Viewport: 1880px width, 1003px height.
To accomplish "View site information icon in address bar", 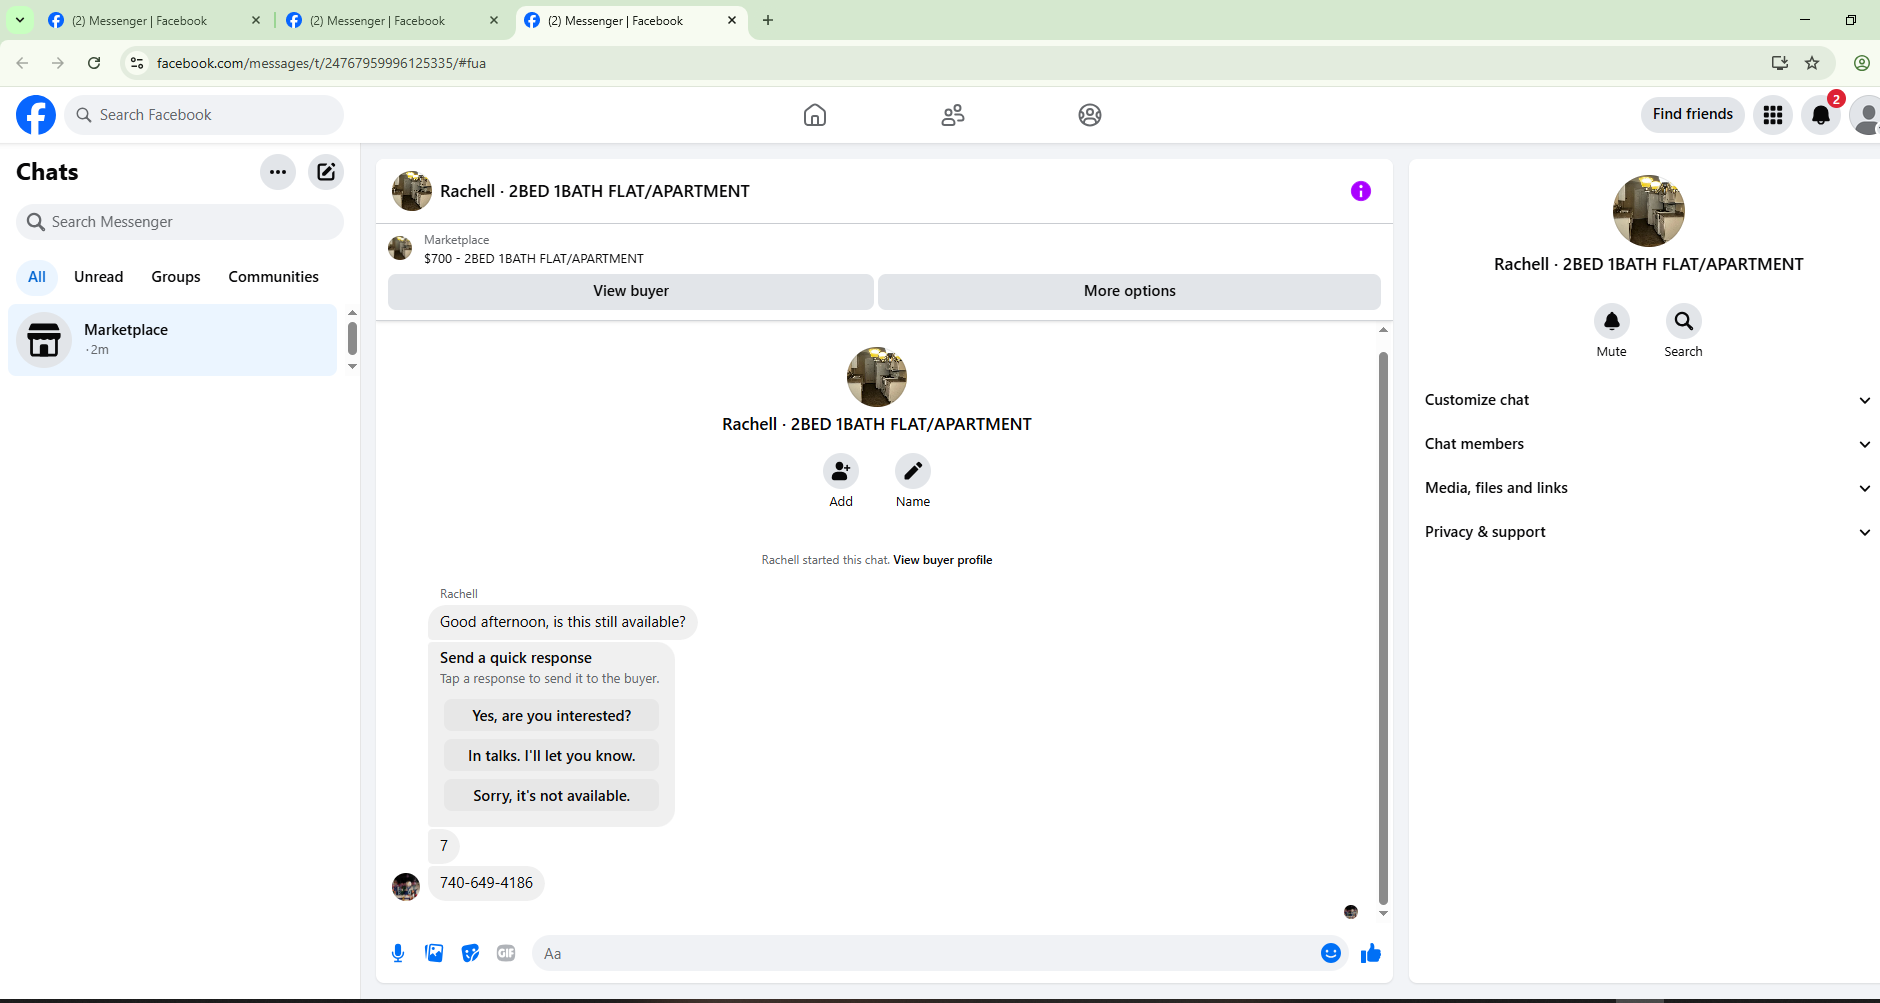I will coord(137,63).
